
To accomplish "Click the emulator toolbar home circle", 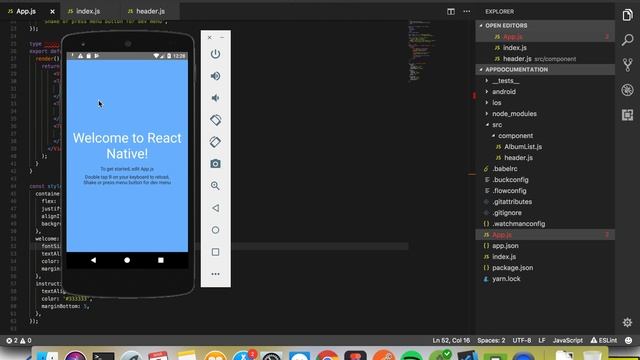I will 216,230.
